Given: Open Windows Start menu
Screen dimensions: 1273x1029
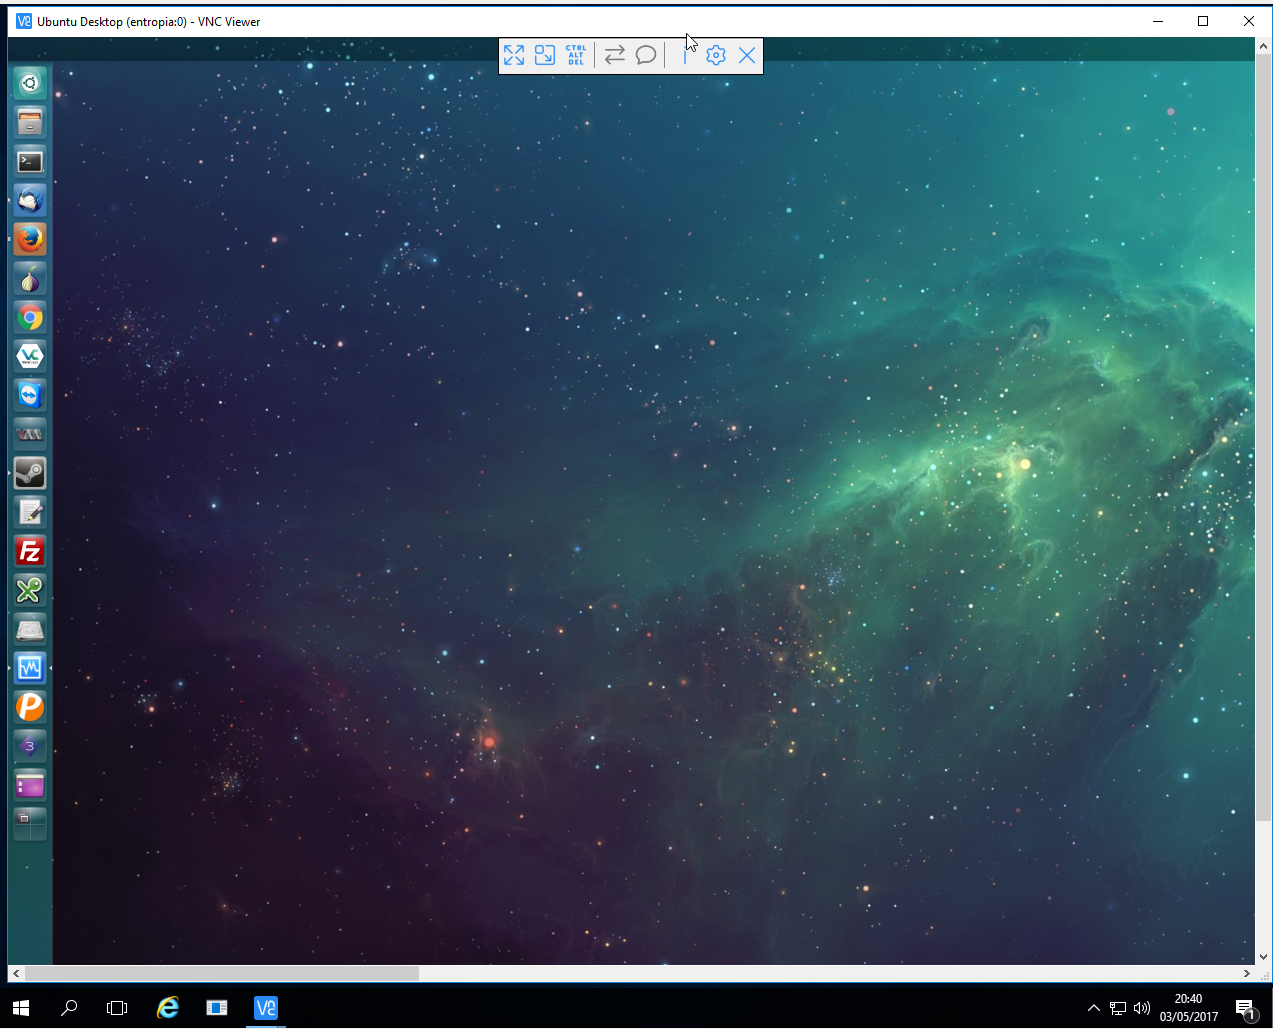Looking at the screenshot, I should [21, 1008].
